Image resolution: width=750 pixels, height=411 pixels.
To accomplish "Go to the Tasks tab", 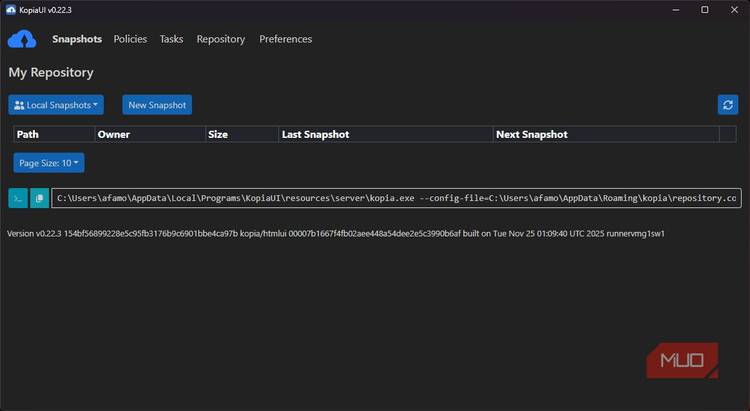I will [x=171, y=39].
